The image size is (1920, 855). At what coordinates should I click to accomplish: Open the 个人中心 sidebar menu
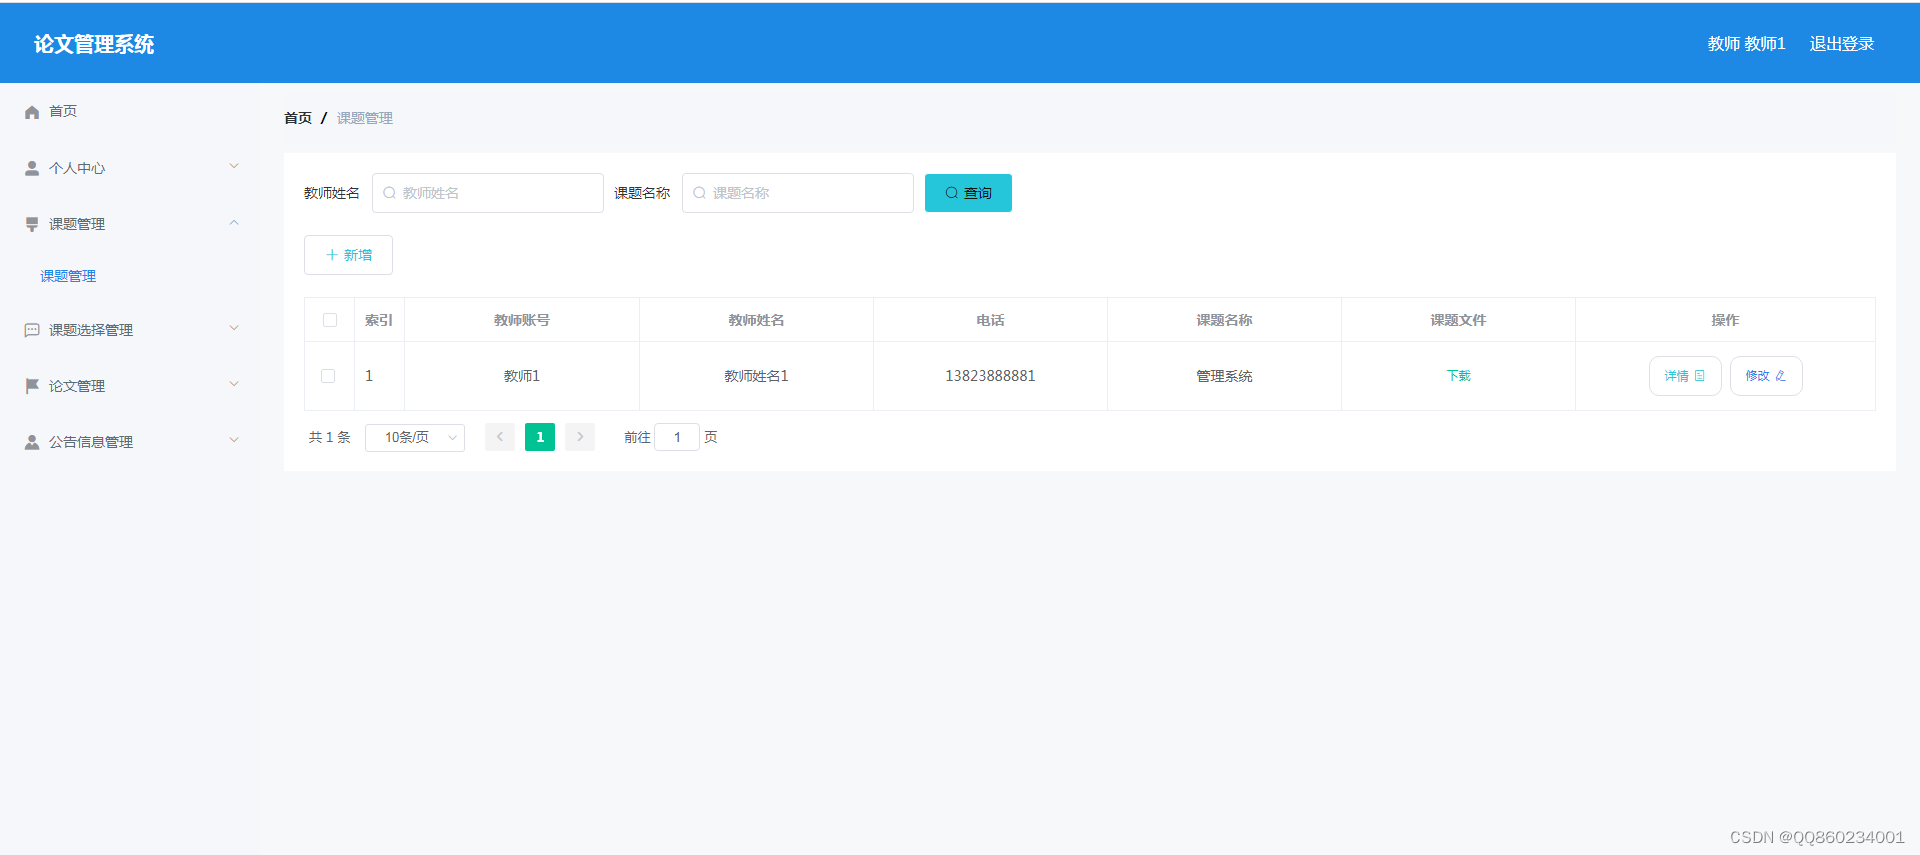130,168
